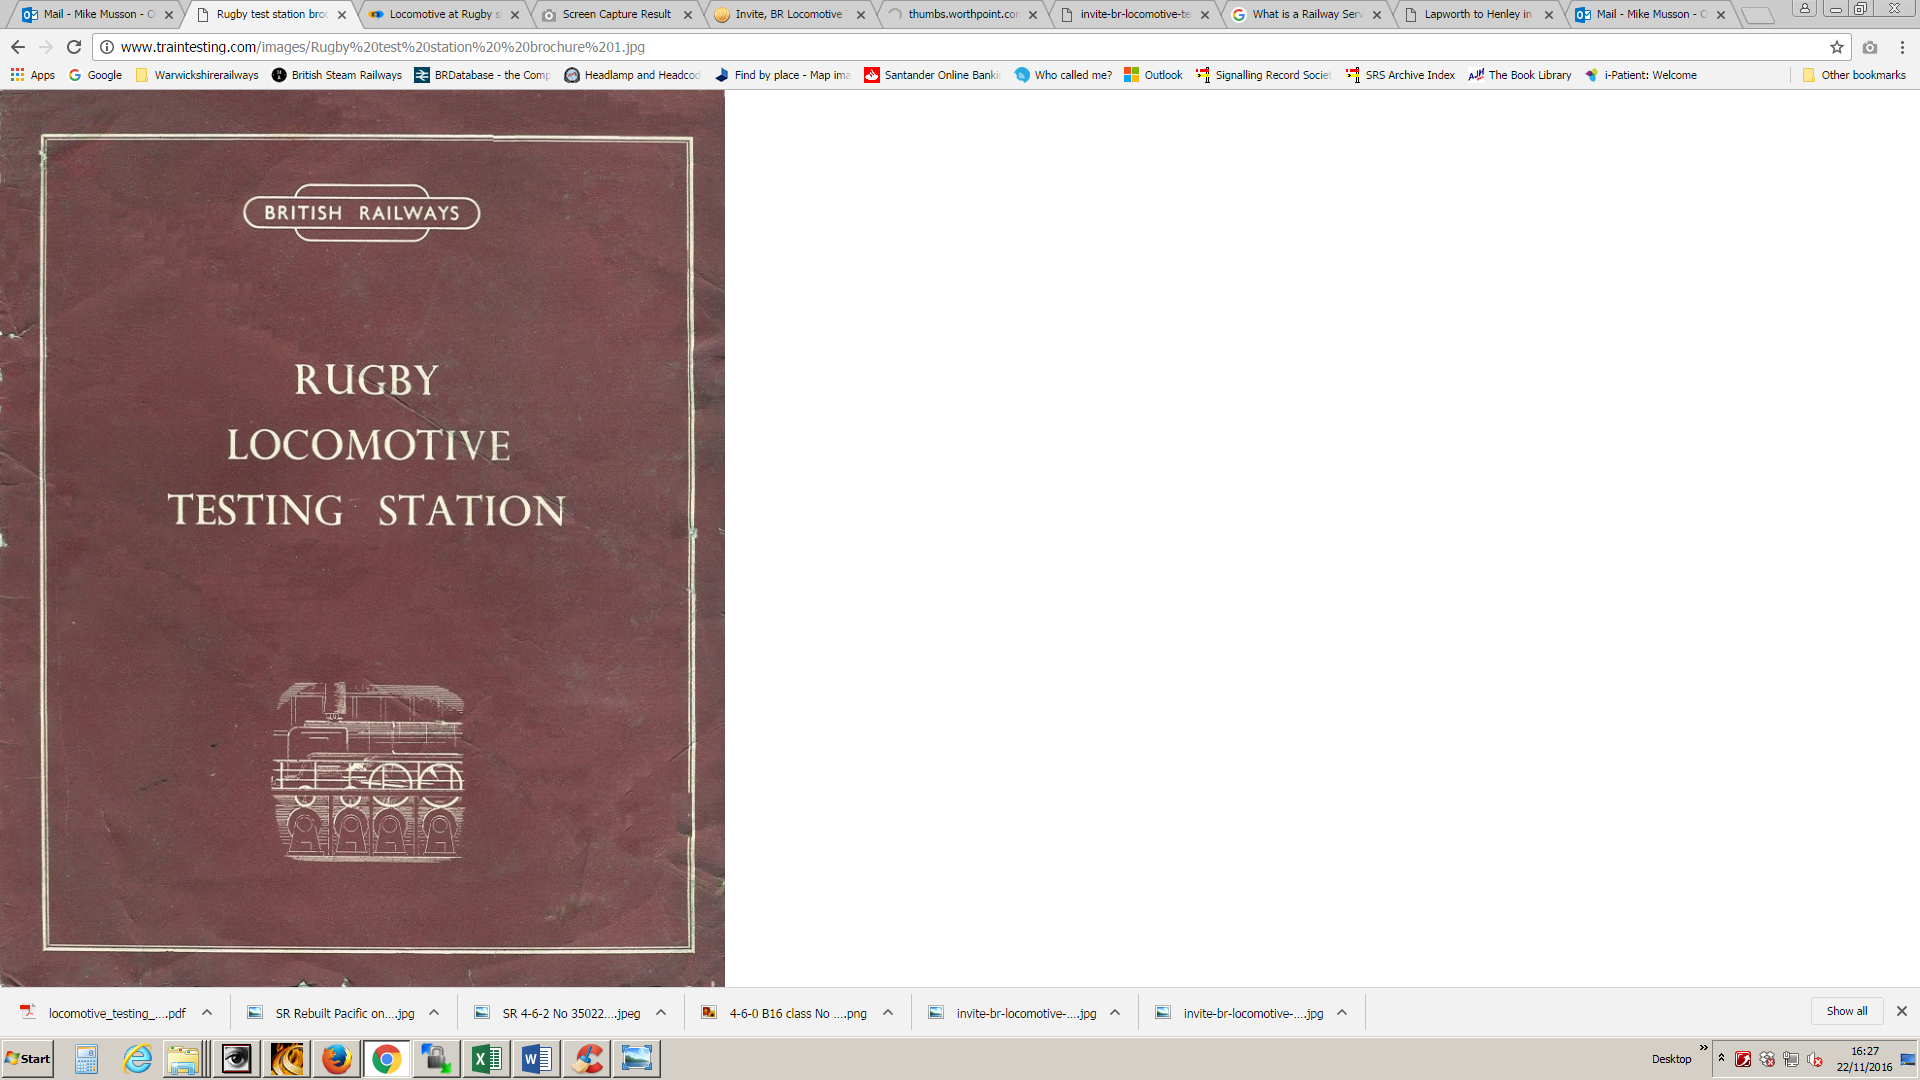
Task: Open the Google bookmark
Action: pyautogui.click(x=95, y=75)
